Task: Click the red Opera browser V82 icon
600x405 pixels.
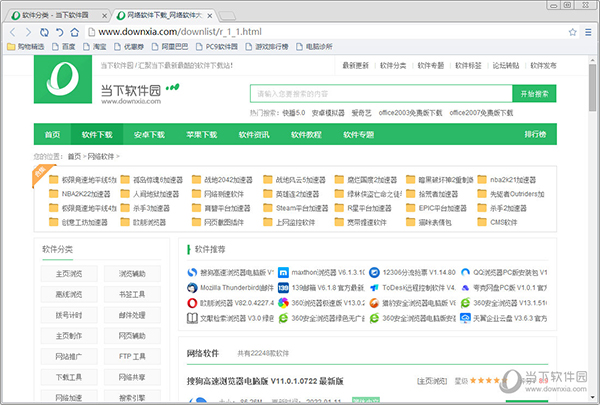Action: (192, 303)
